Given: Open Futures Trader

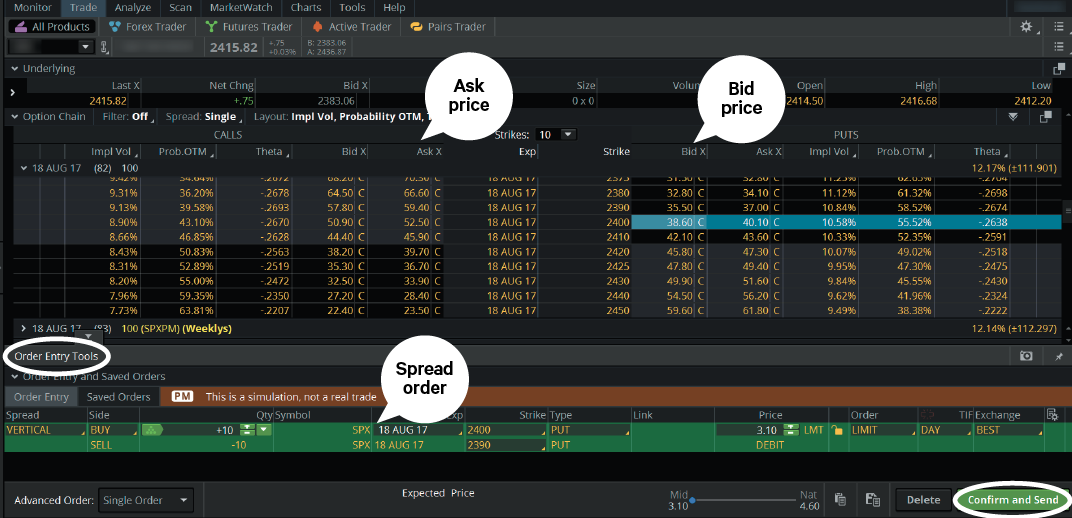Looking at the screenshot, I should tap(248, 27).
